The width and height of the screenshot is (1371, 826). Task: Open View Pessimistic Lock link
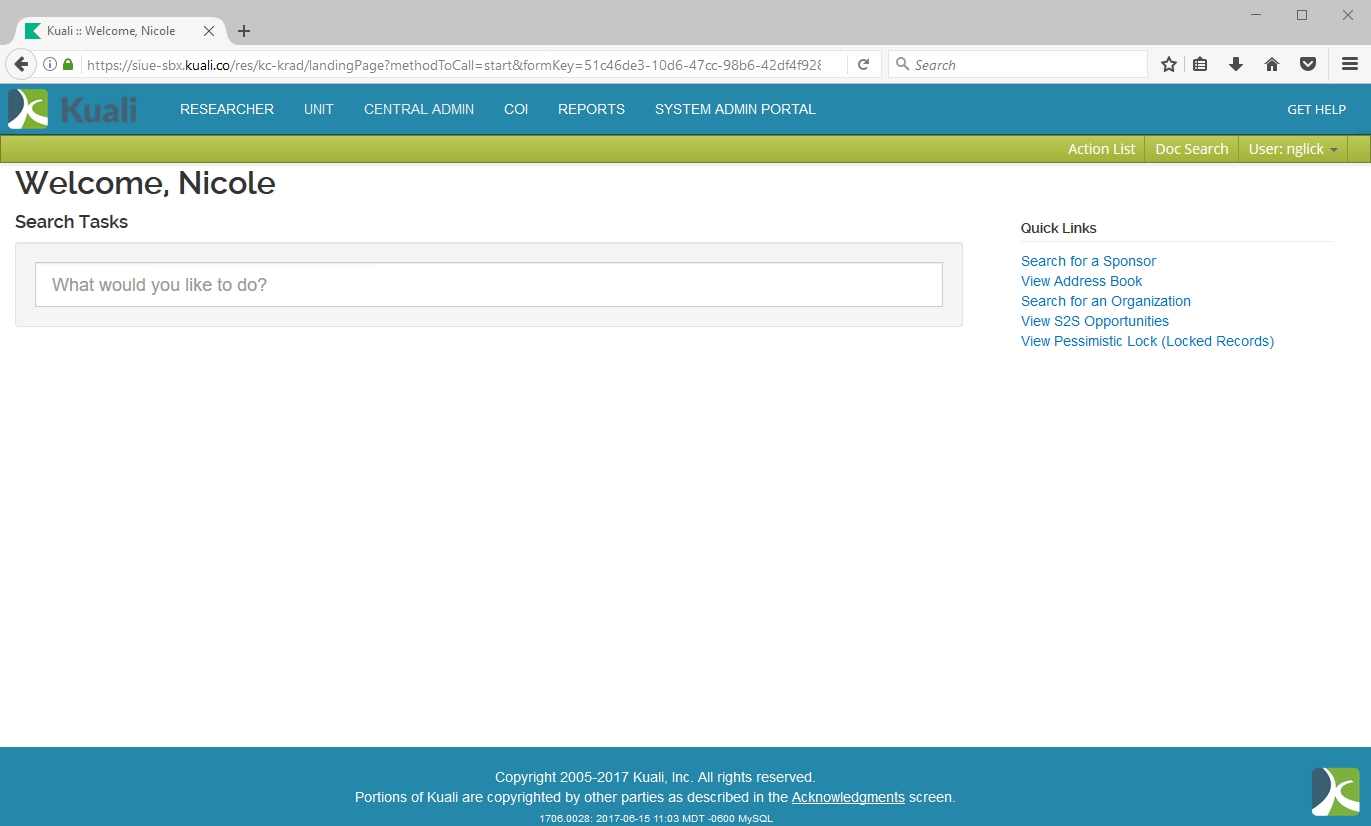(x=1147, y=341)
